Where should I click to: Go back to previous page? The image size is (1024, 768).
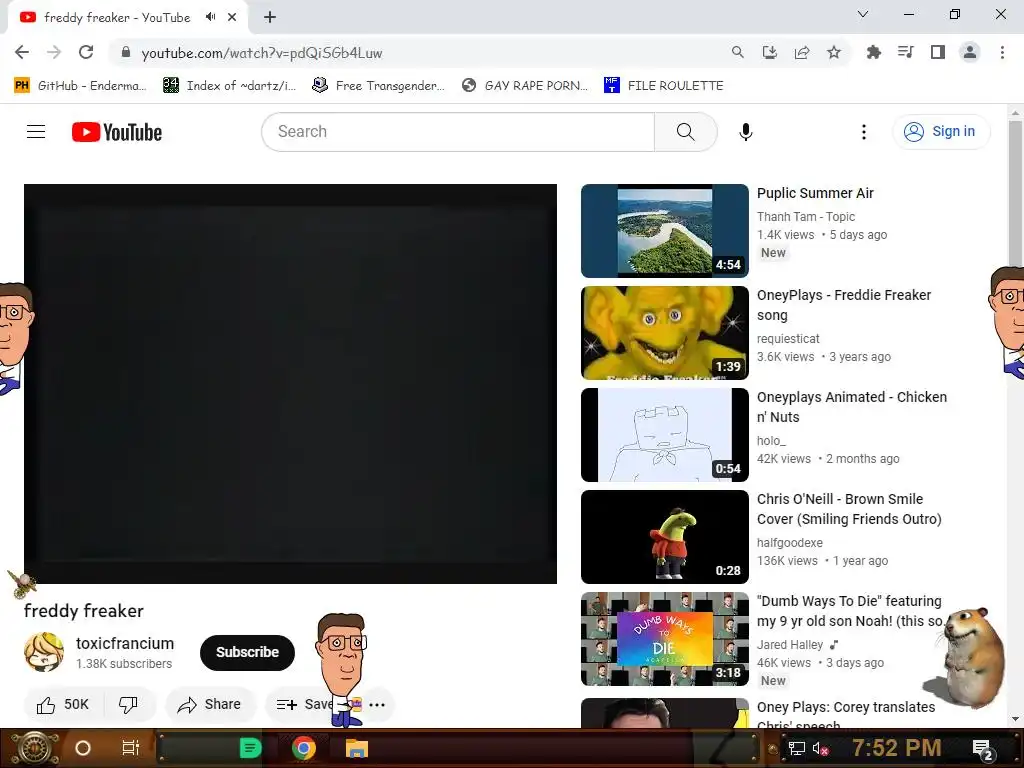point(22,52)
